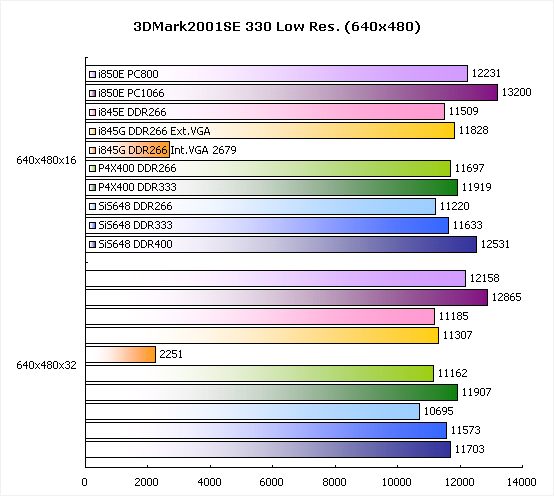554x496 pixels.
Task: Click the i845G DDR266 Ext.VGA legend swatch
Action: (93, 131)
